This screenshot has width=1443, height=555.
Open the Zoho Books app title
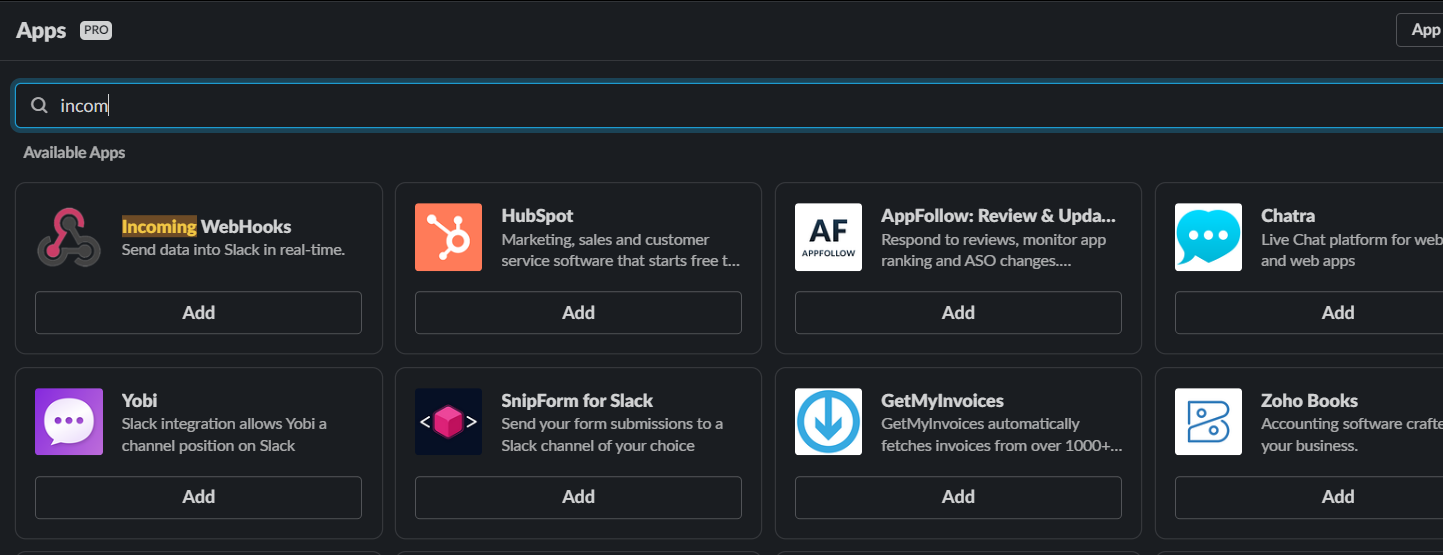(x=1309, y=400)
